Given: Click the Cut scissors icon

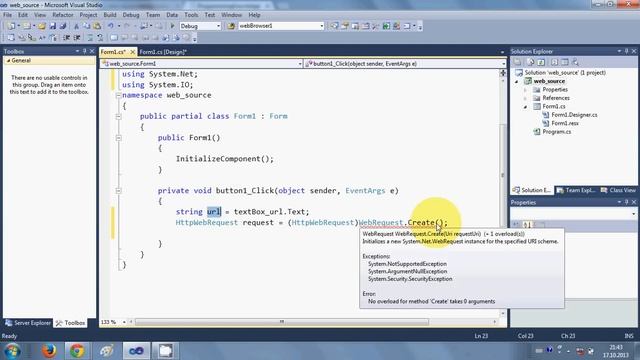Looking at the screenshot, I should 76,26.
